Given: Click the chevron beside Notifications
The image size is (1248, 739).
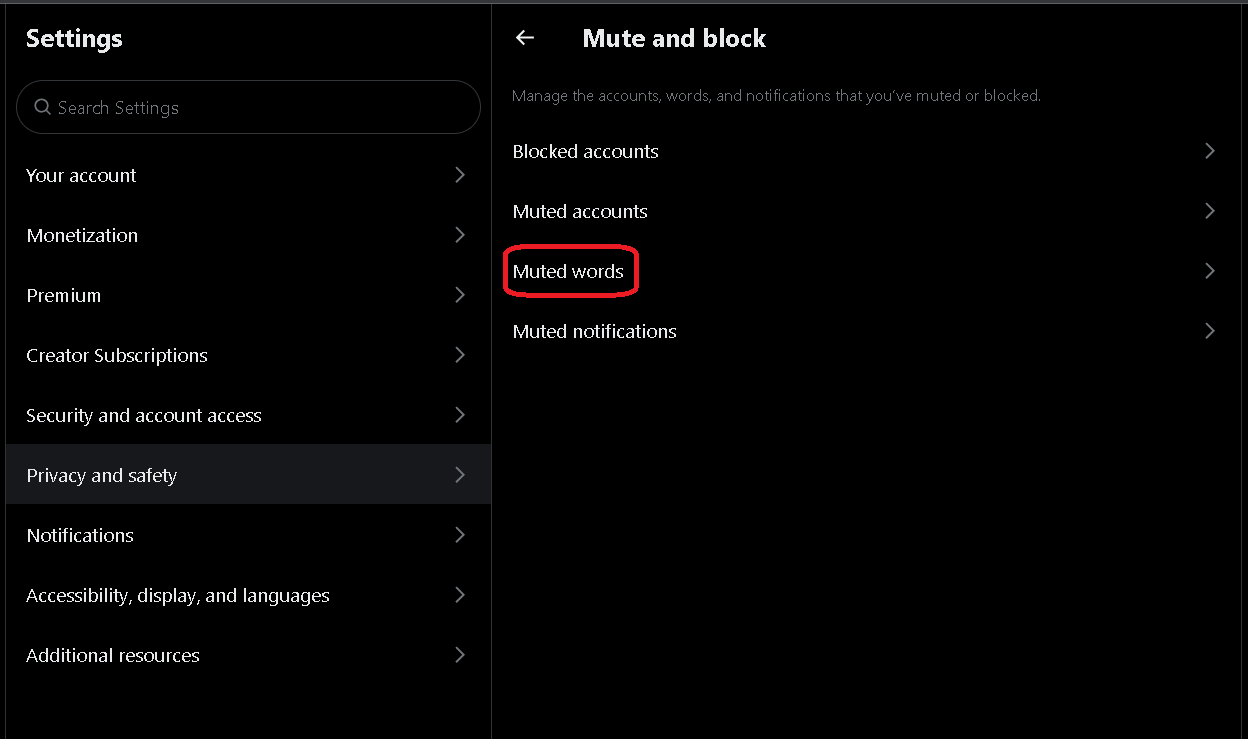Looking at the screenshot, I should 460,534.
